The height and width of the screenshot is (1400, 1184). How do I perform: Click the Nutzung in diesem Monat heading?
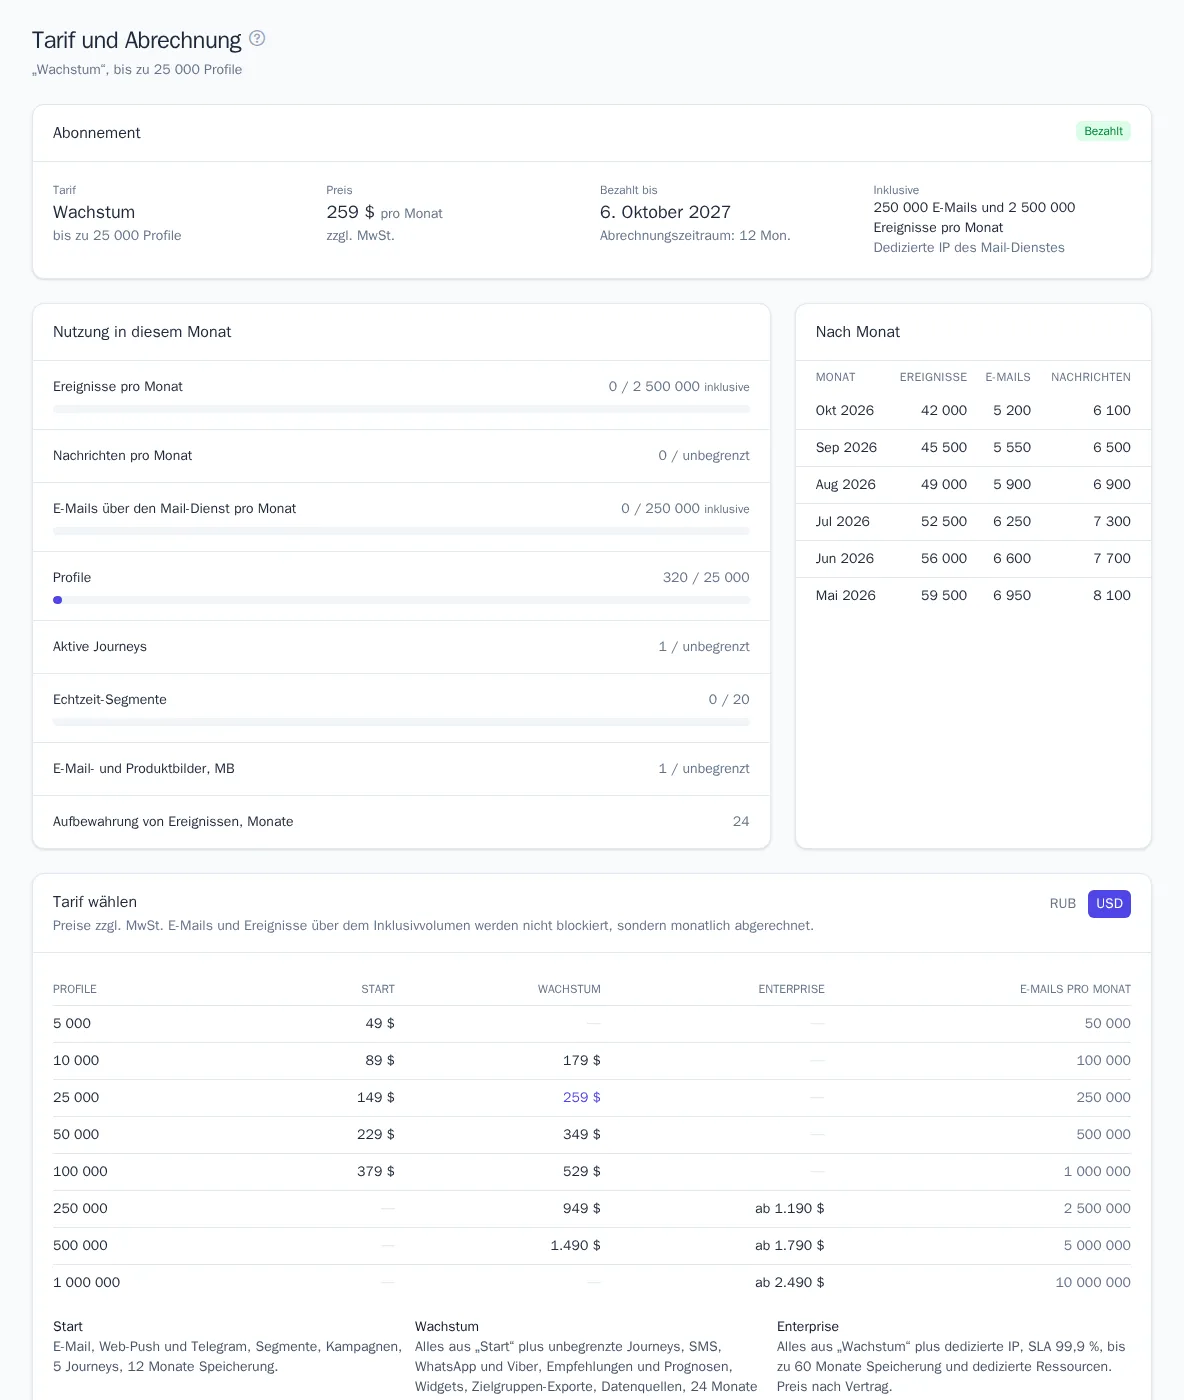click(142, 332)
